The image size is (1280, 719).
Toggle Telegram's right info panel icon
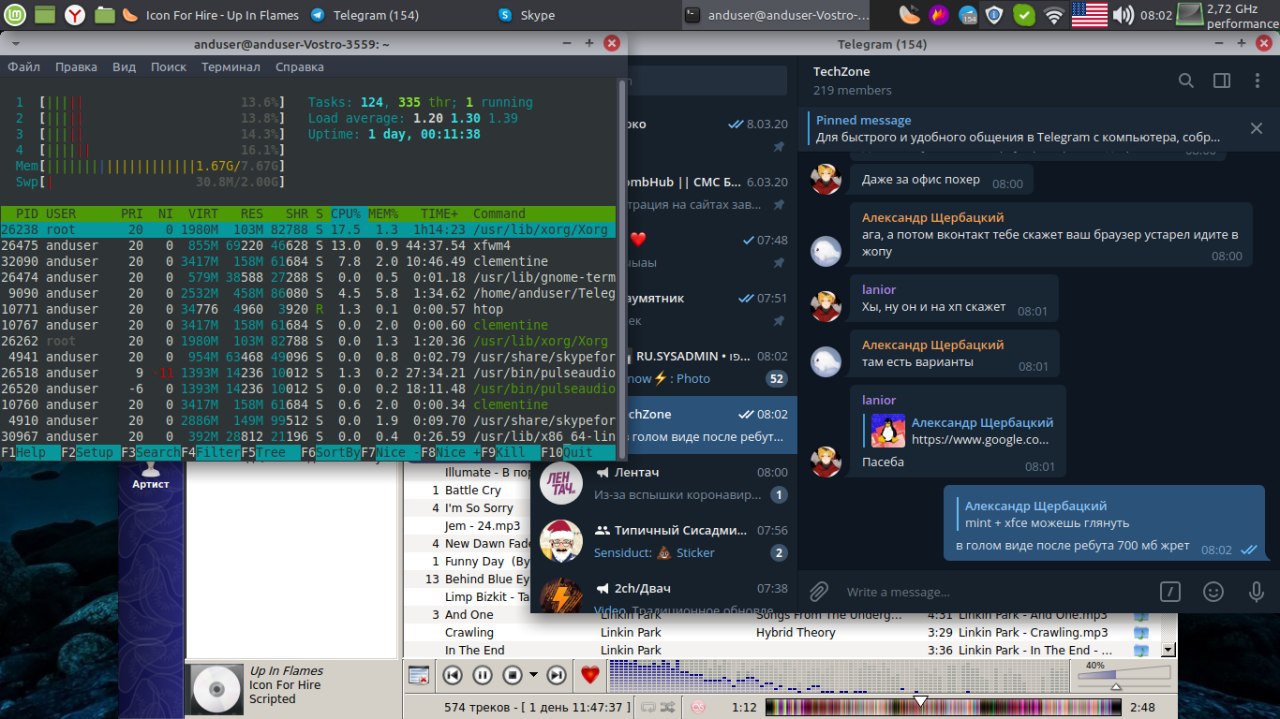(x=1221, y=81)
